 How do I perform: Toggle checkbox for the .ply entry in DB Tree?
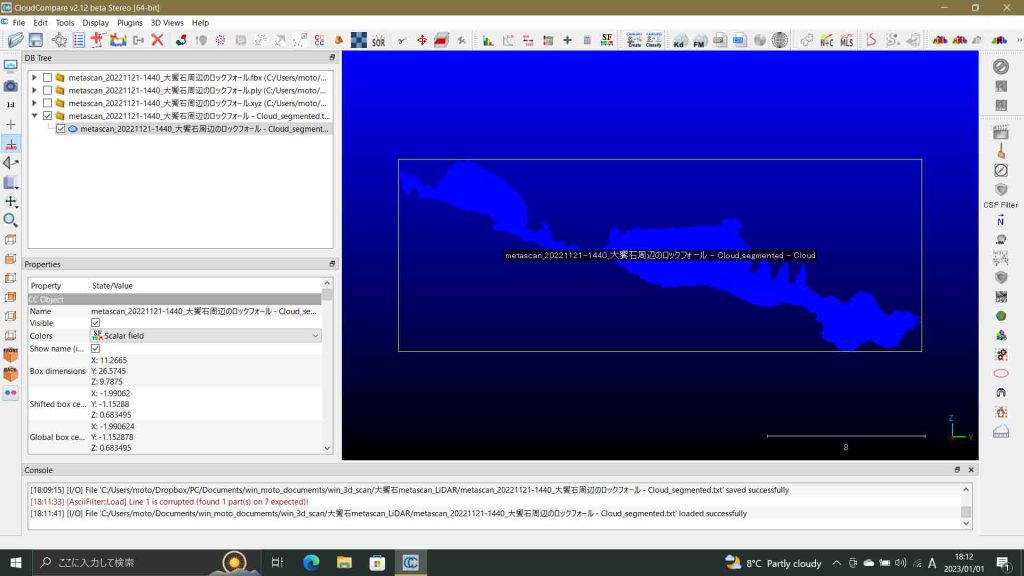[48, 90]
